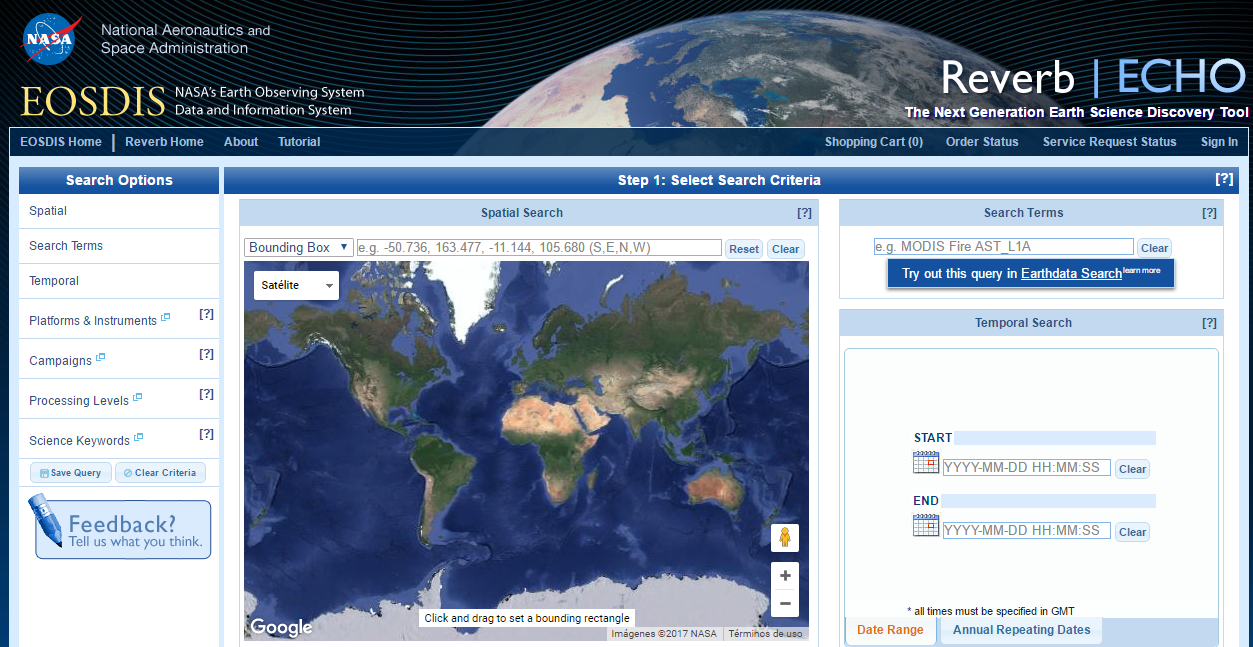Viewport: 1253px width, 647px height.
Task: Open Temporal Search help [?]
Action: click(1209, 323)
